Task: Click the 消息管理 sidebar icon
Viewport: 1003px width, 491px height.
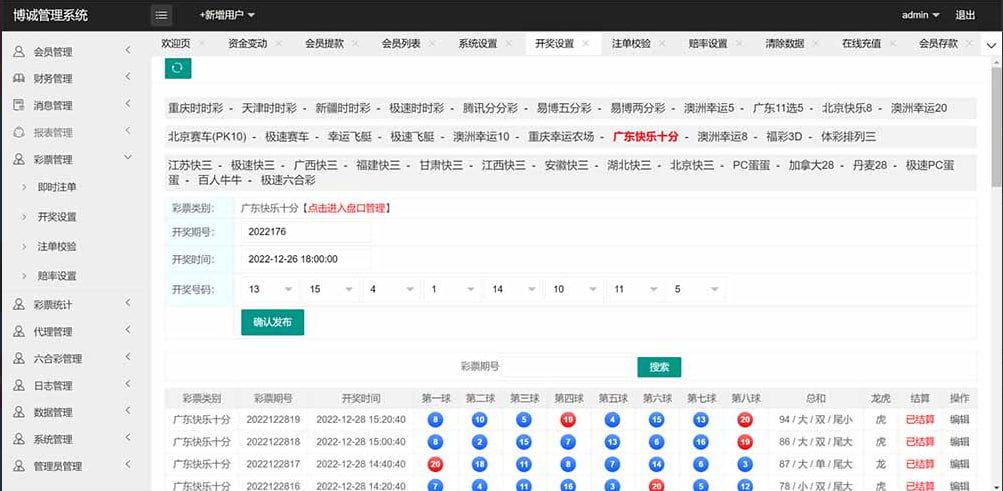Action: tap(19, 105)
